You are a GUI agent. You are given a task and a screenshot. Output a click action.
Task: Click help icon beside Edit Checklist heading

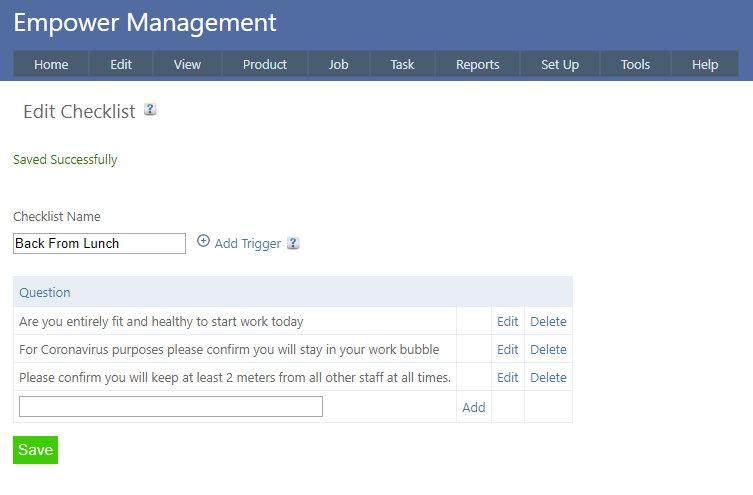pos(150,110)
